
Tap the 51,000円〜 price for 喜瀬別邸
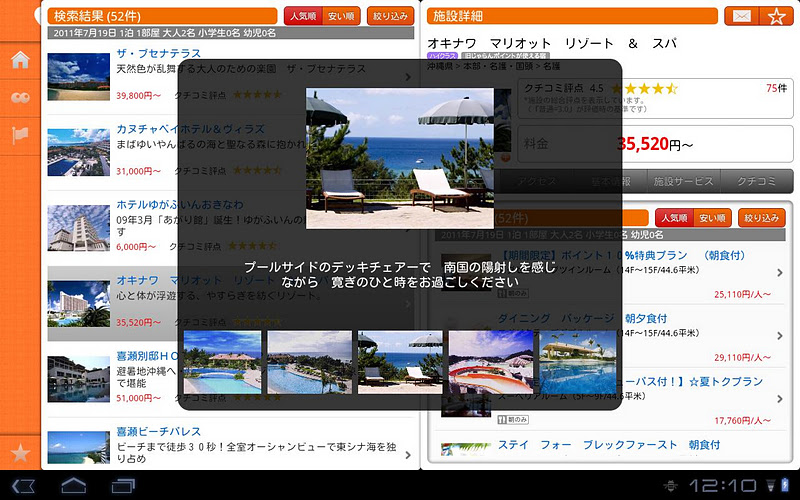(x=138, y=398)
